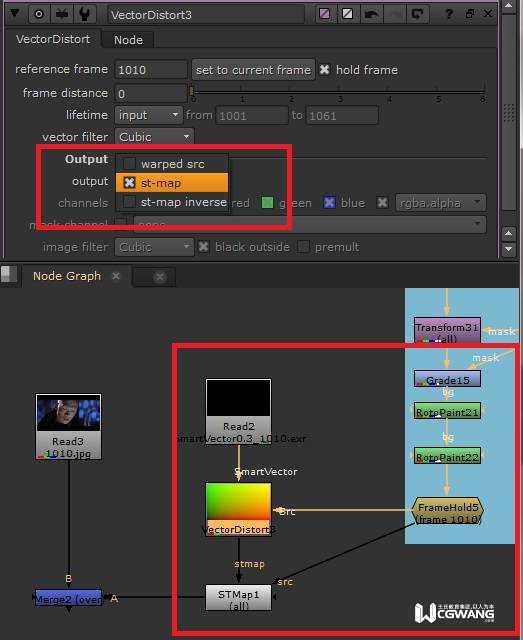The width and height of the screenshot is (523, 640).
Task: Click the white gl color swatch icon
Action: coord(347,14)
